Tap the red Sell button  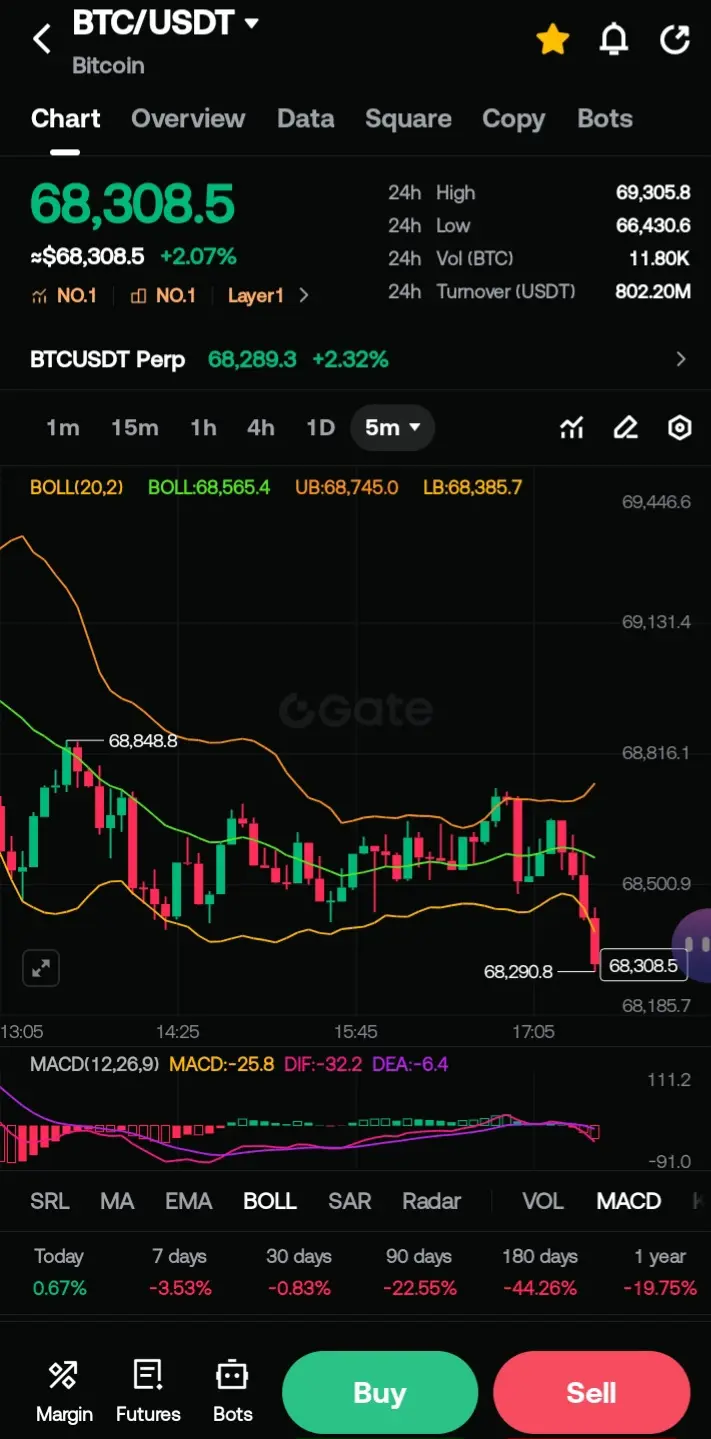[x=591, y=1393]
